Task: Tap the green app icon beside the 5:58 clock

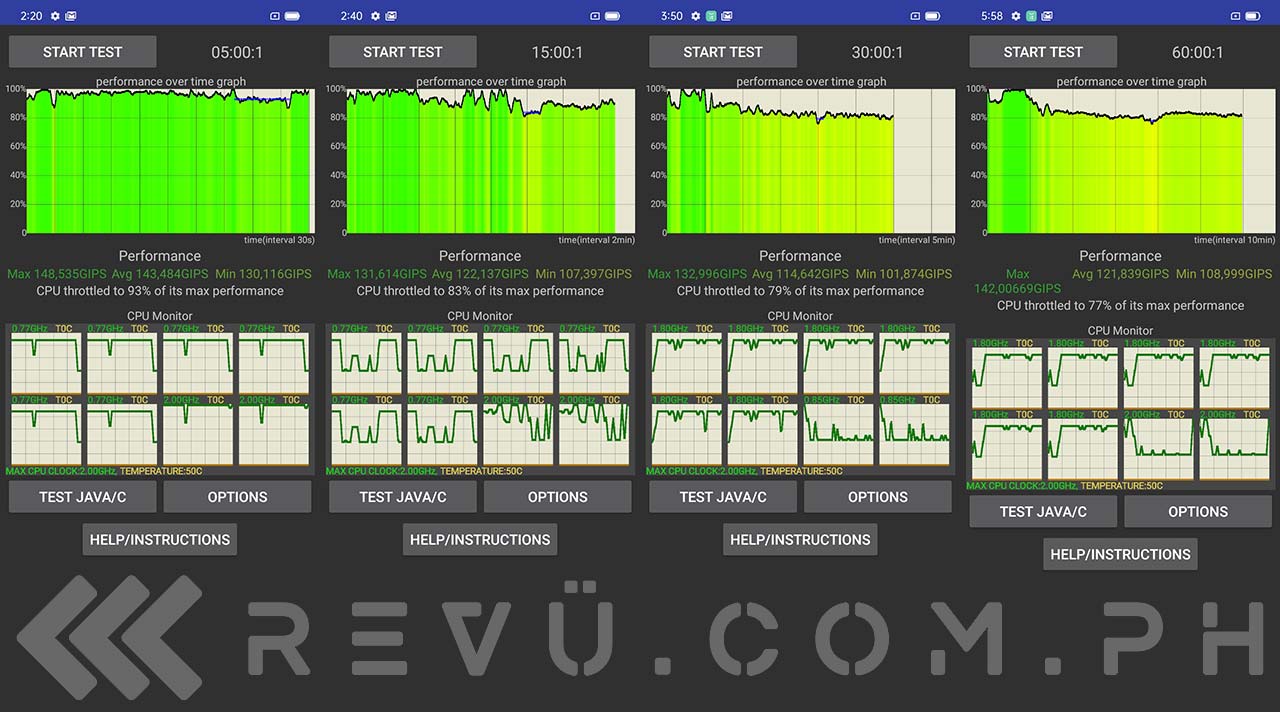Action: coord(1031,16)
